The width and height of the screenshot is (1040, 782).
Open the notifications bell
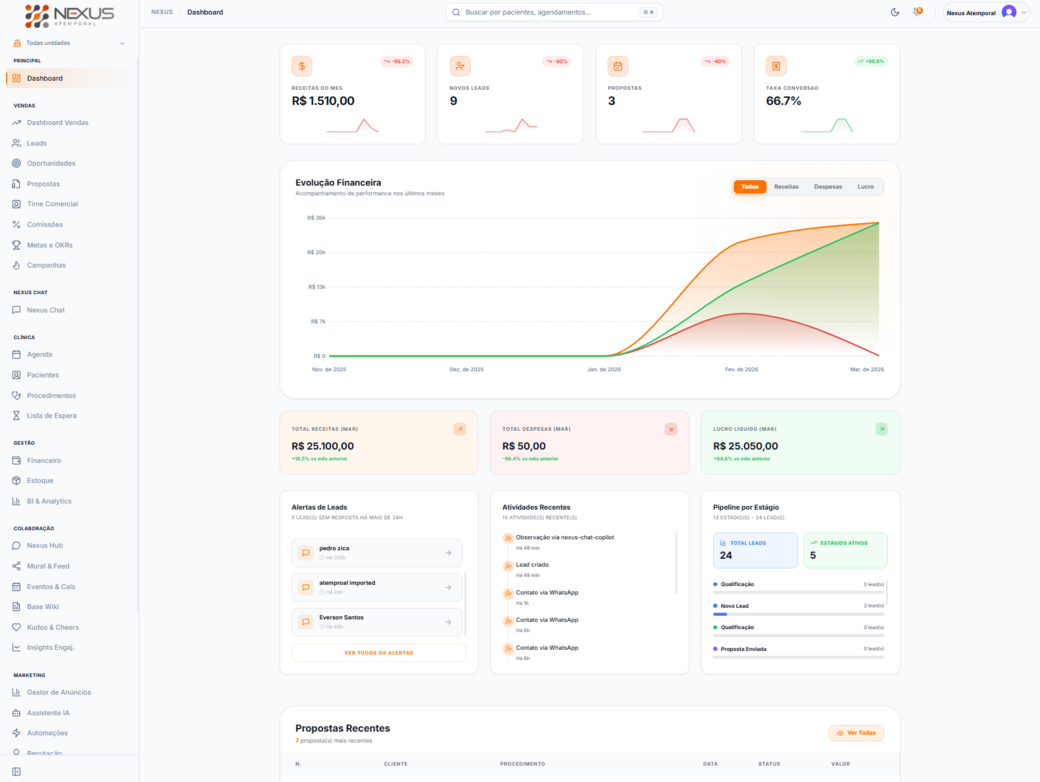(x=917, y=12)
